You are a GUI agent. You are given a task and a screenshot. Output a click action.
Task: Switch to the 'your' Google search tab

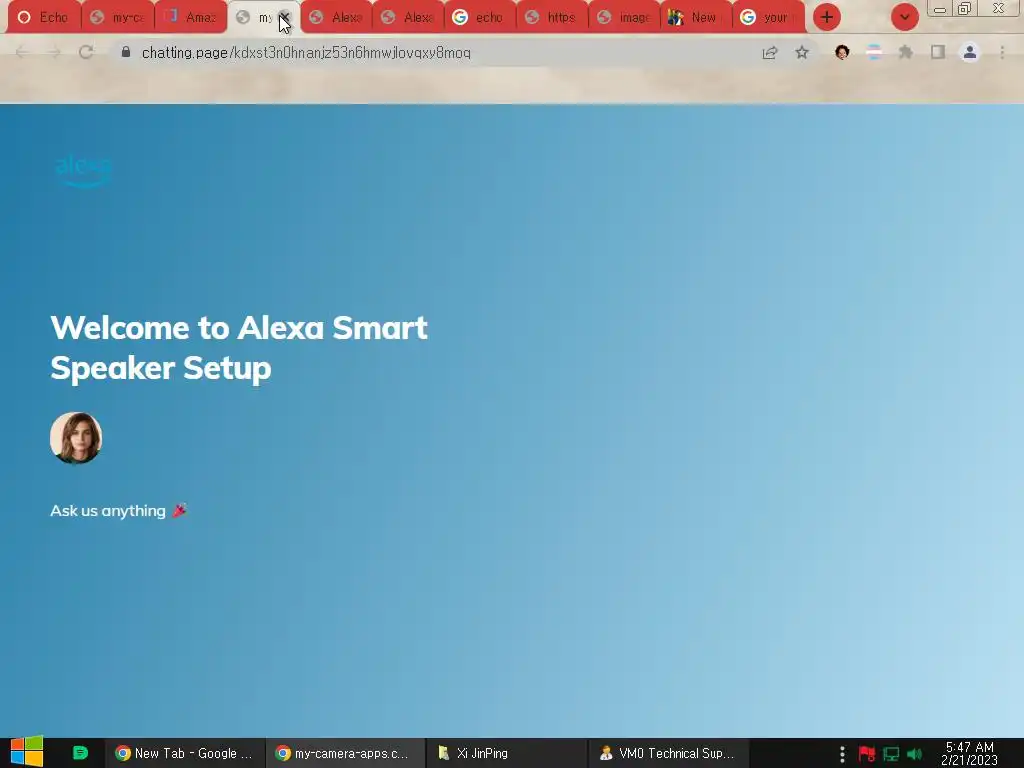click(769, 18)
